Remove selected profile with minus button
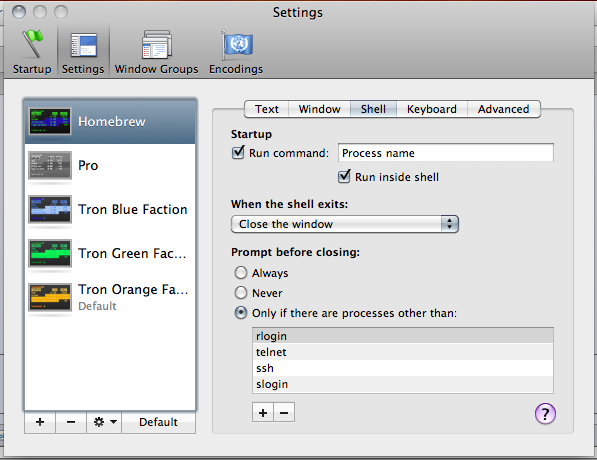This screenshot has height=460, width=597. click(71, 422)
